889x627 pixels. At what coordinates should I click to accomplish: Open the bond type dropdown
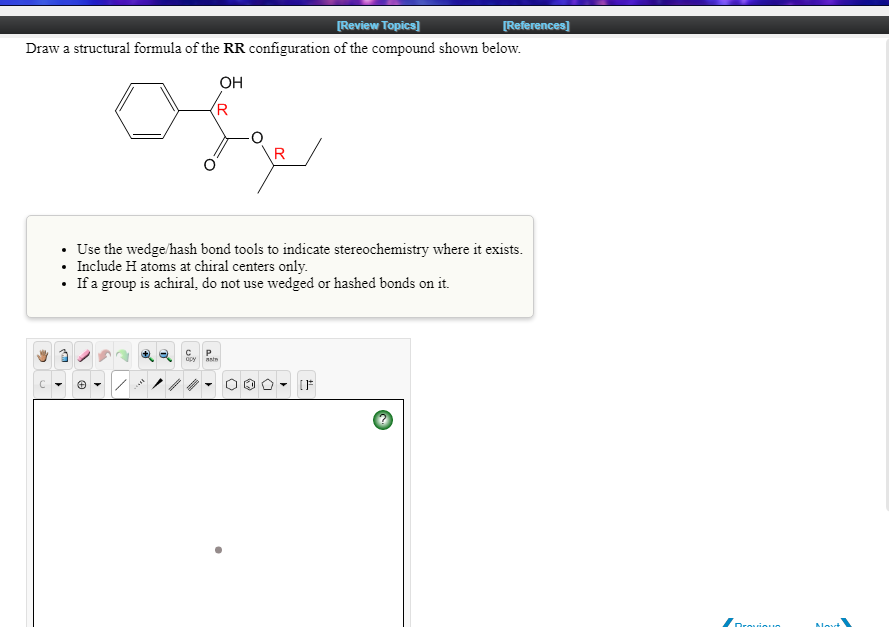(x=208, y=384)
